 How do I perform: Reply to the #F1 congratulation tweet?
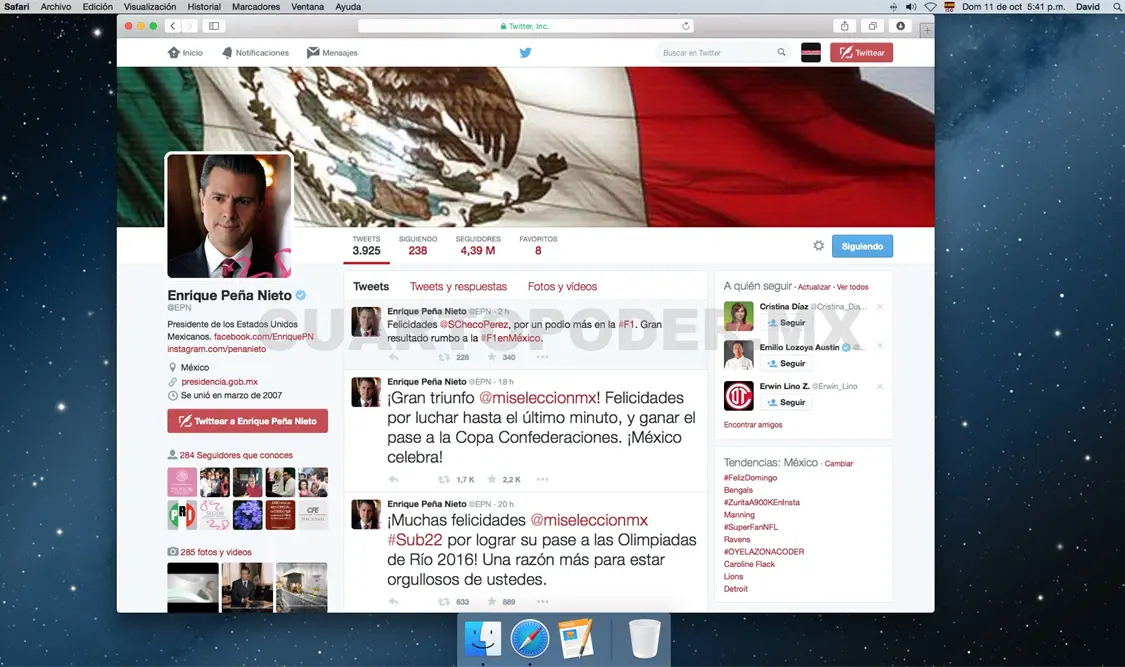pyautogui.click(x=393, y=357)
